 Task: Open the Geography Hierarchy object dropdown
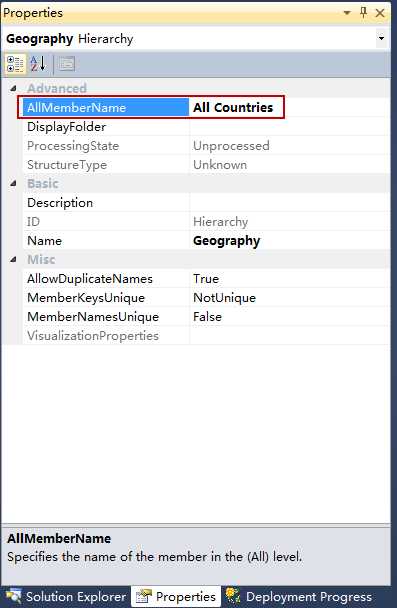point(381,38)
